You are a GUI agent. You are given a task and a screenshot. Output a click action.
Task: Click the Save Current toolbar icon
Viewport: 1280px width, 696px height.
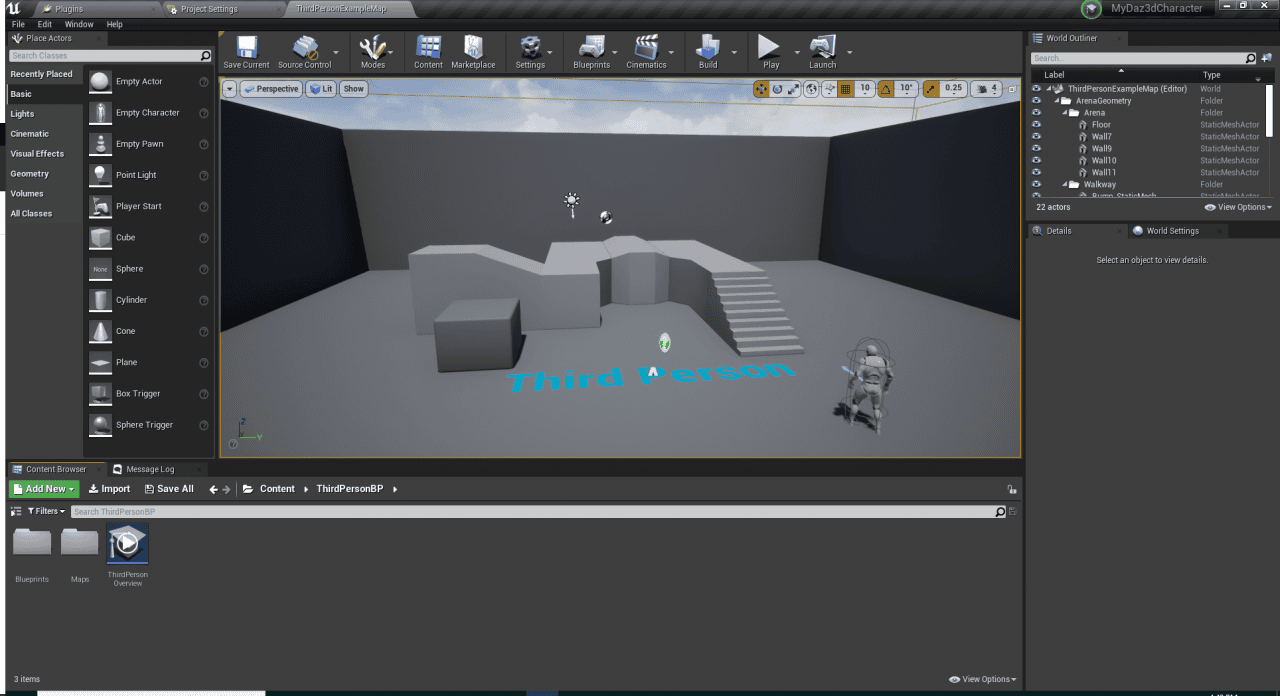246,47
